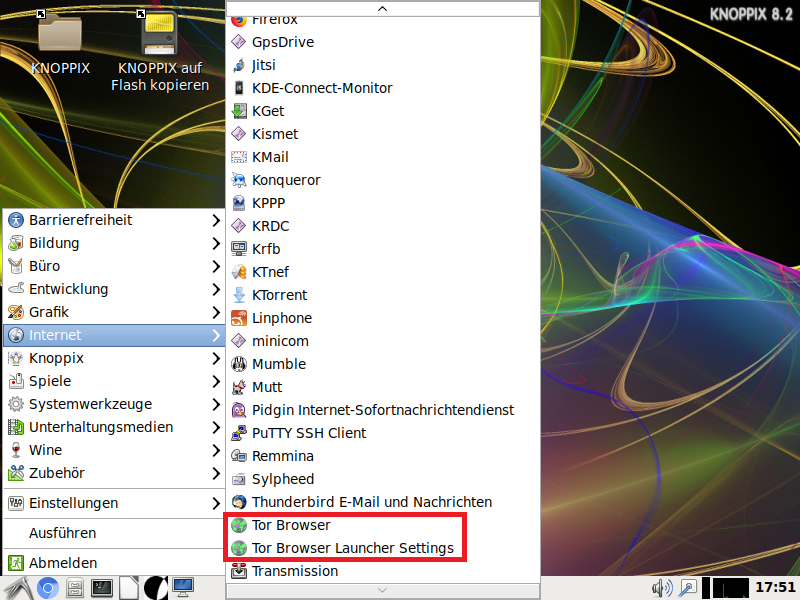Launch Tor Browser
The height and width of the screenshot is (600, 800).
click(x=383, y=524)
